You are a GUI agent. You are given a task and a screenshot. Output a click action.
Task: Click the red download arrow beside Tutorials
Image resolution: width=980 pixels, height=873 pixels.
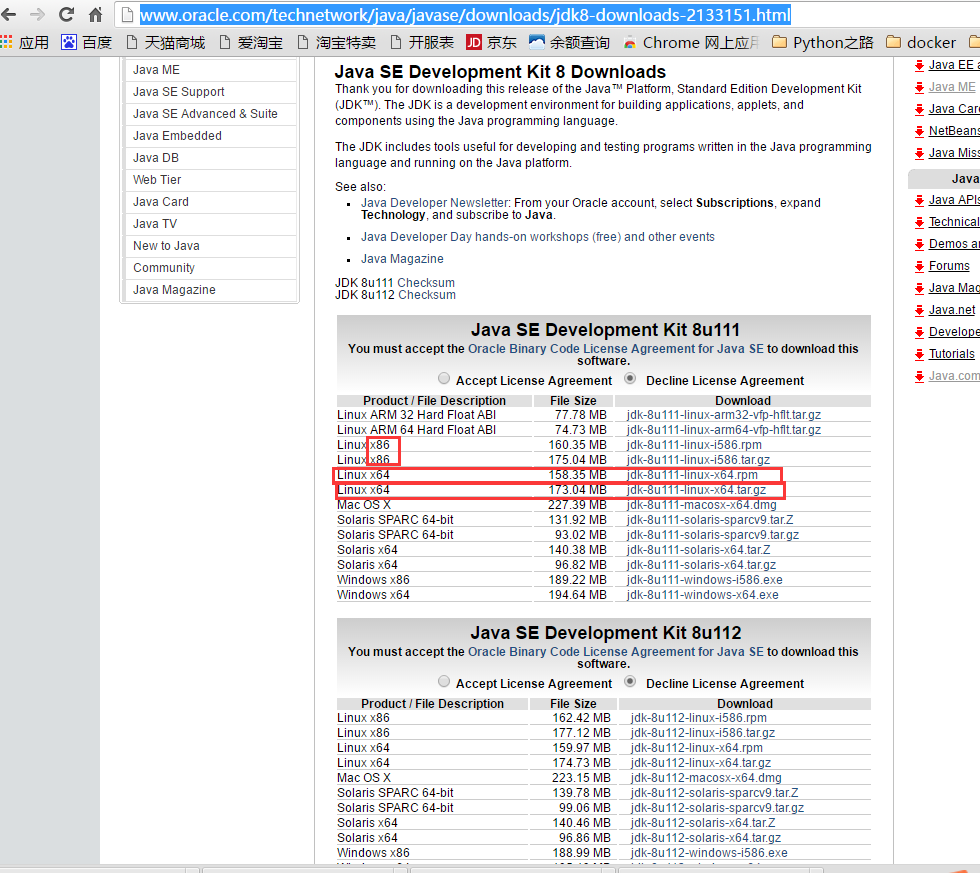[919, 354]
